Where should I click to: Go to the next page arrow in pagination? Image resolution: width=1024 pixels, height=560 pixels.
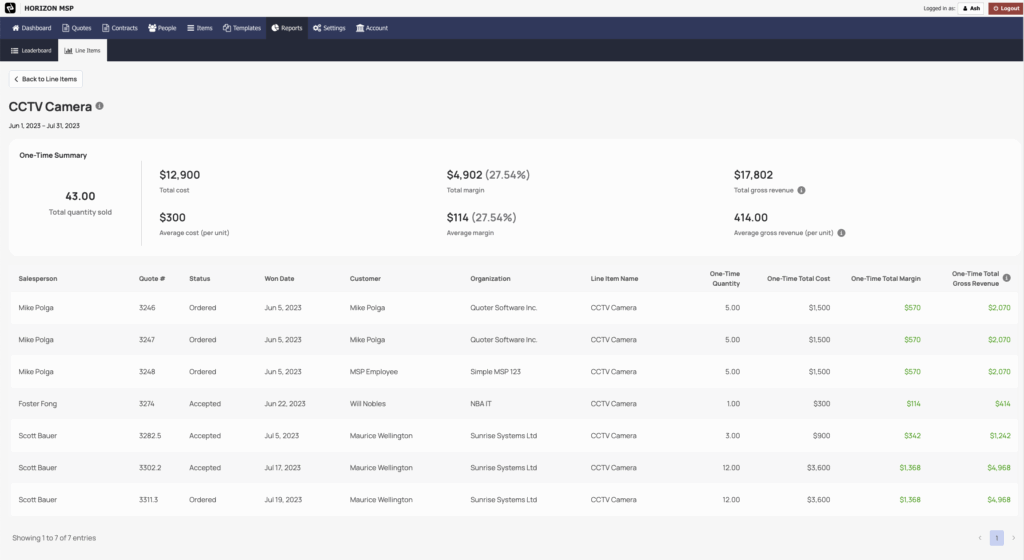click(x=1012, y=538)
